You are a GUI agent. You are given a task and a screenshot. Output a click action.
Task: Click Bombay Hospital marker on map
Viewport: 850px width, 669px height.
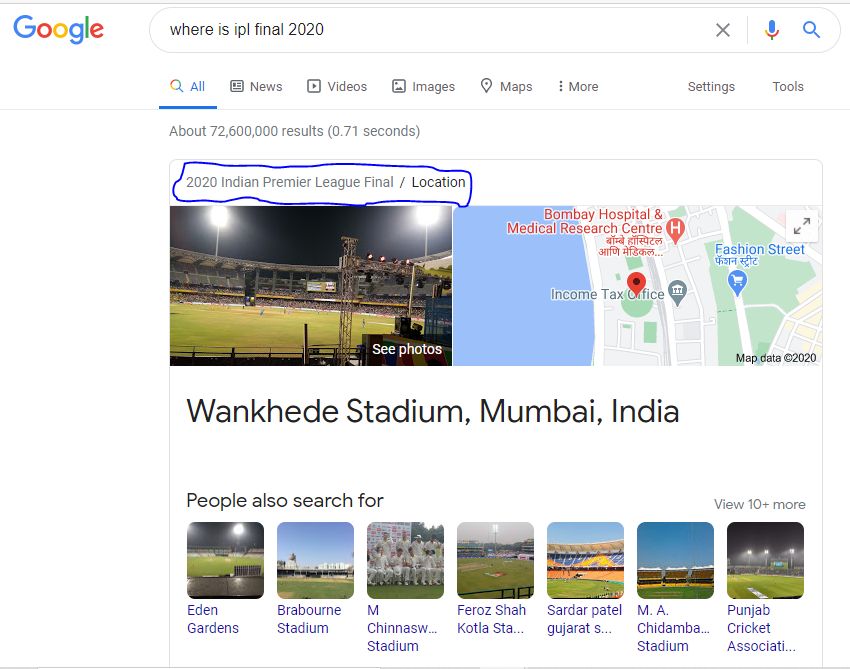(x=675, y=229)
